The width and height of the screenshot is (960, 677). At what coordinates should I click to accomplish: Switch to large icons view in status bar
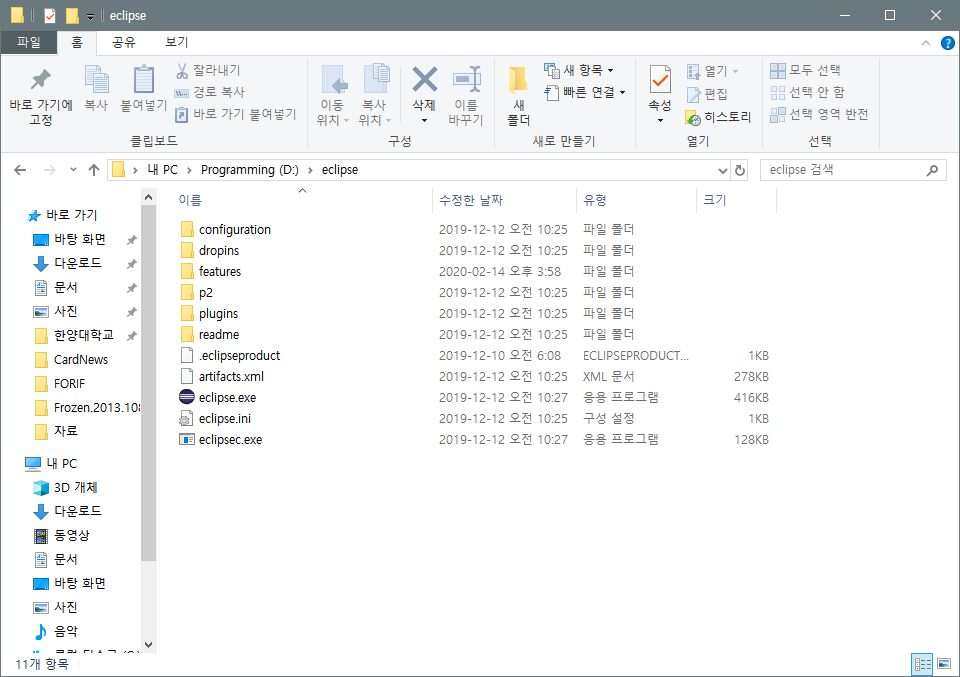[x=944, y=664]
